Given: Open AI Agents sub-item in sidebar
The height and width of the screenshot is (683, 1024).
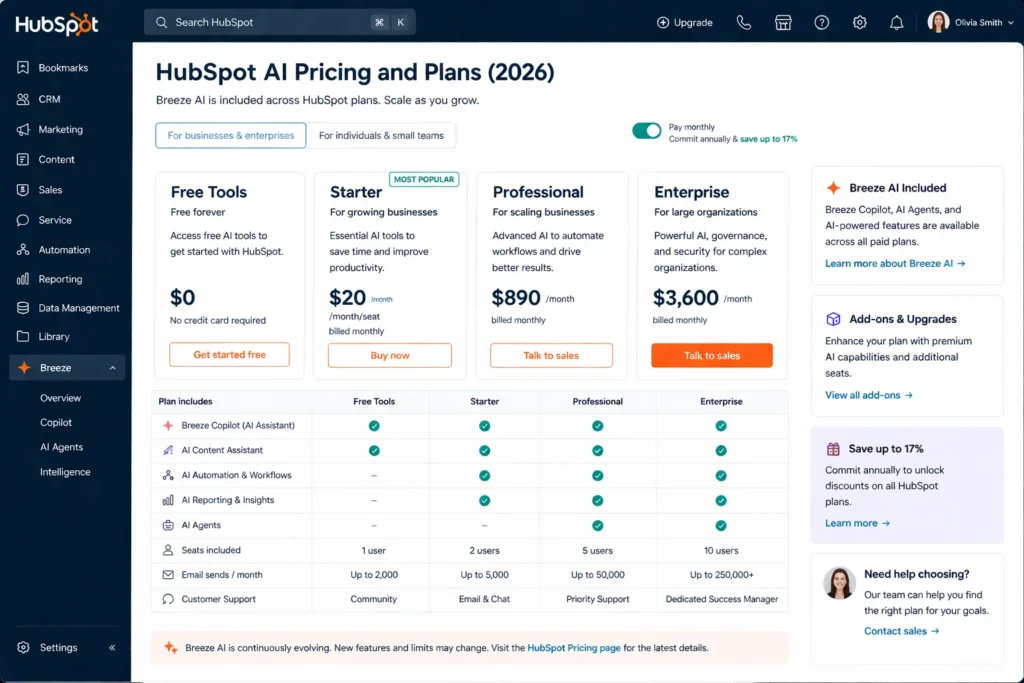Looking at the screenshot, I should (61, 447).
